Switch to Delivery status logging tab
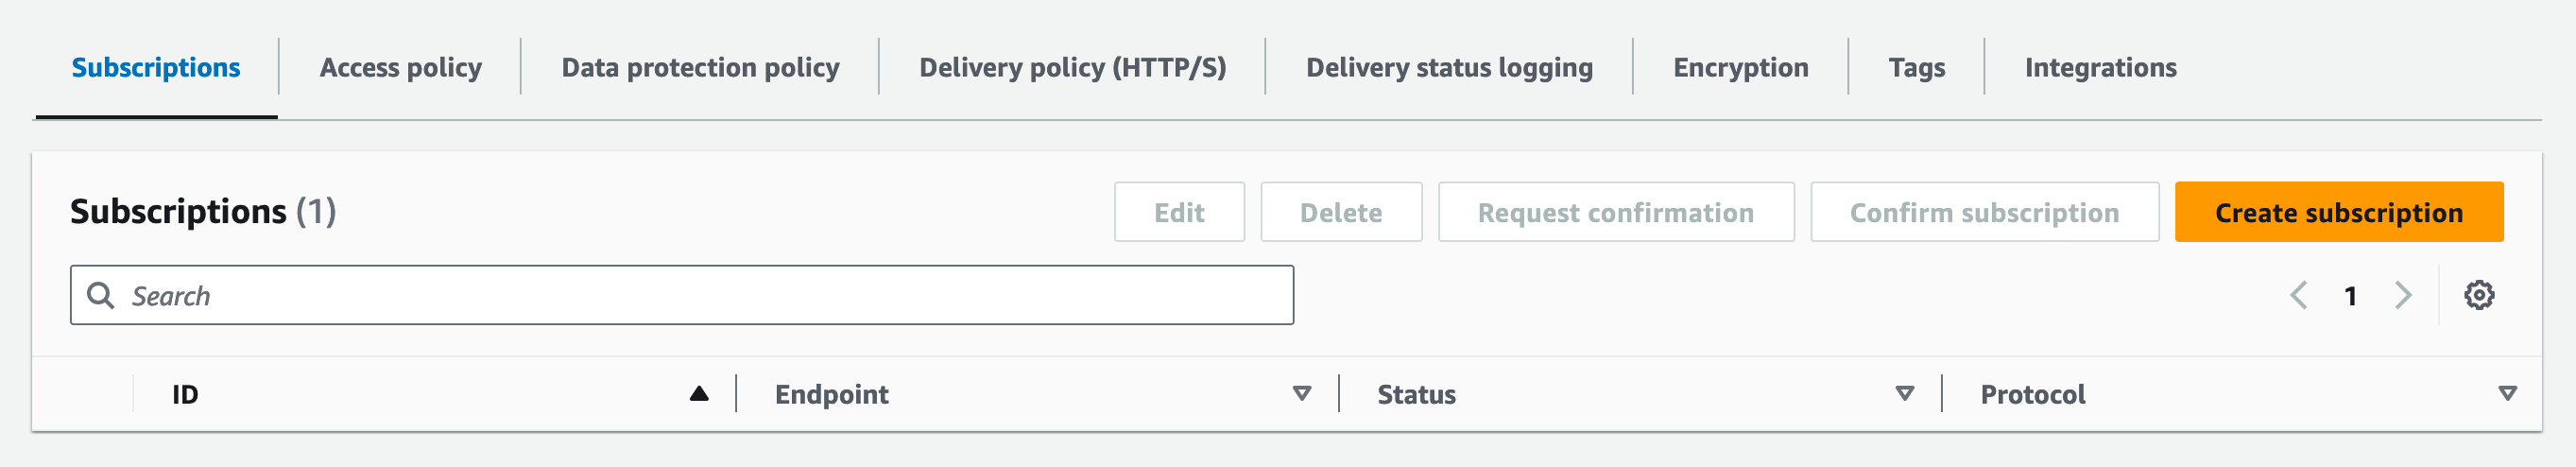Image resolution: width=2576 pixels, height=467 pixels. coord(1449,67)
